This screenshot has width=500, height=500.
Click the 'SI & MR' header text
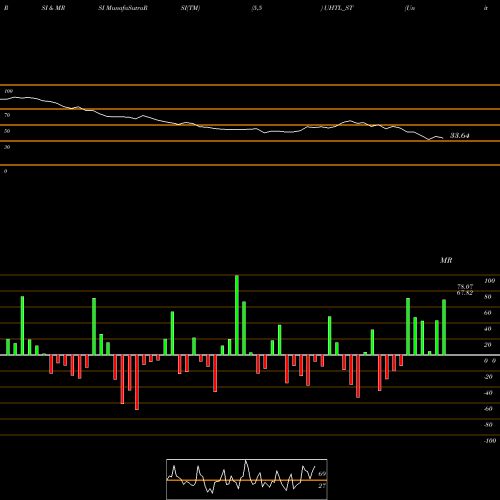point(53,8)
